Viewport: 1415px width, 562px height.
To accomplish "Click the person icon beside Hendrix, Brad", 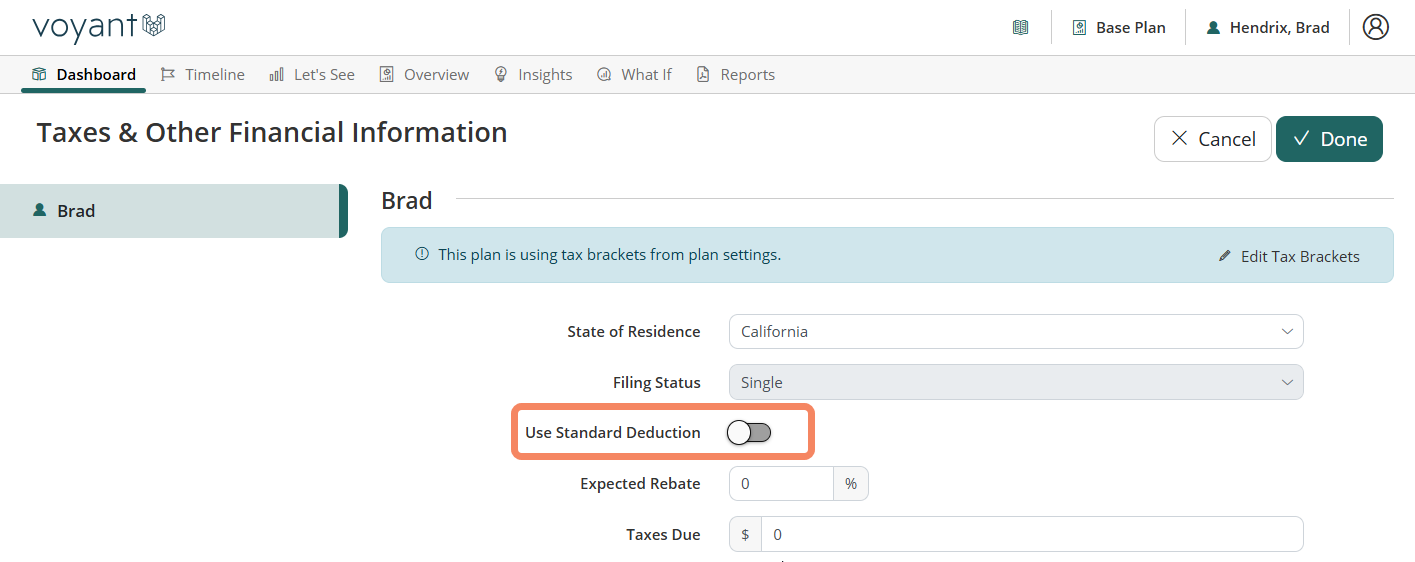I will click(1213, 27).
